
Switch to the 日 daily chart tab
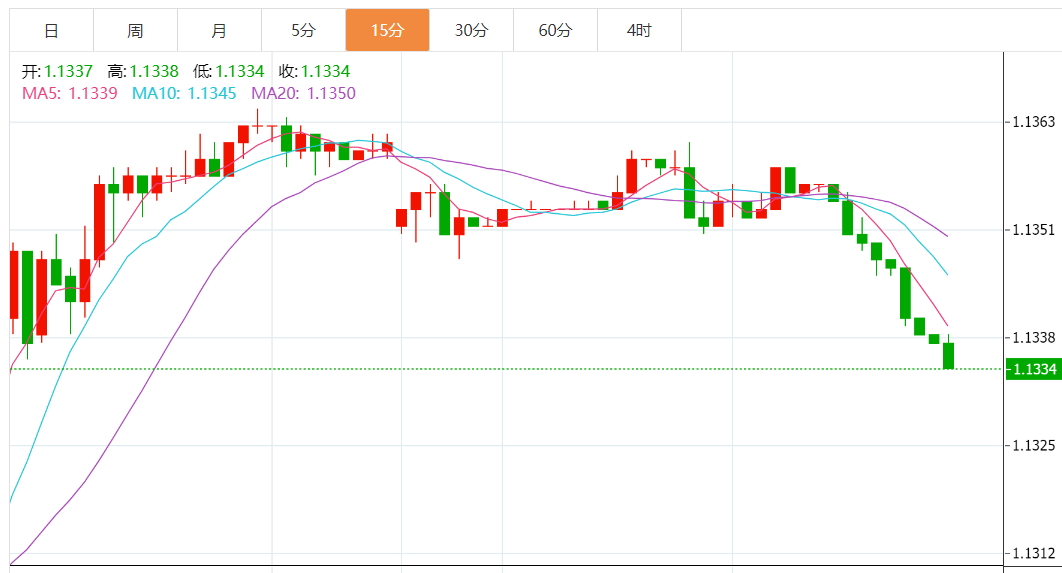tap(51, 31)
